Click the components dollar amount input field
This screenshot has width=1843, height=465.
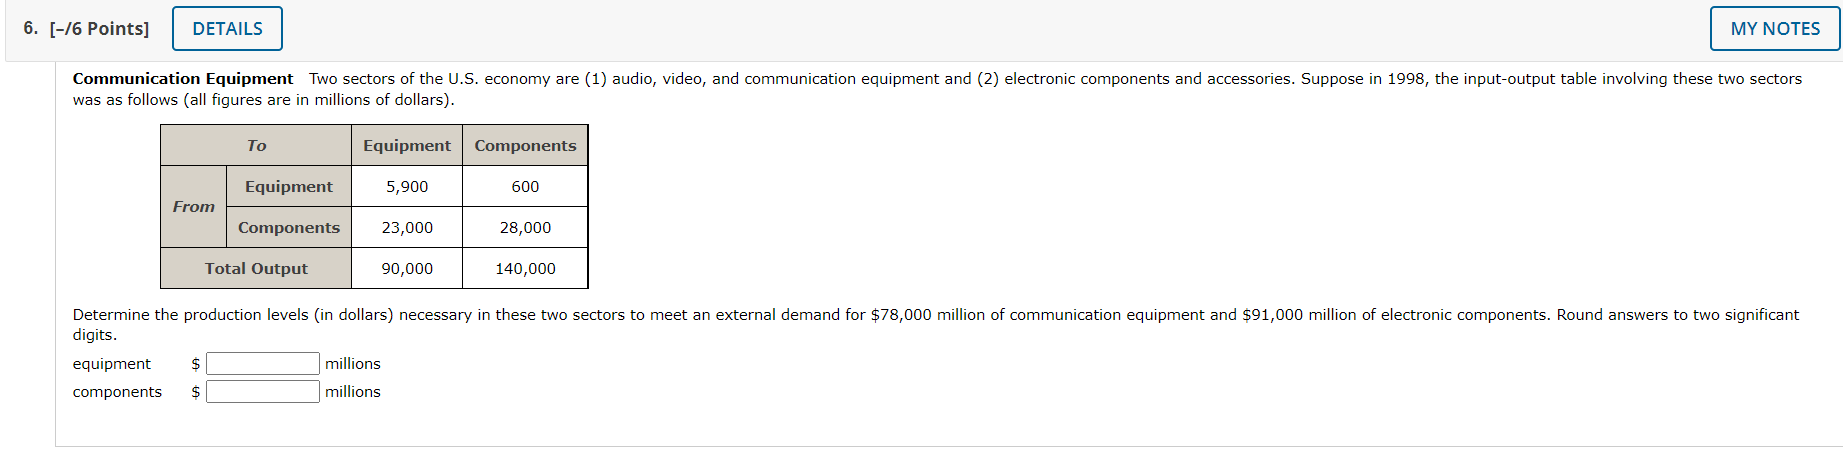tap(263, 391)
